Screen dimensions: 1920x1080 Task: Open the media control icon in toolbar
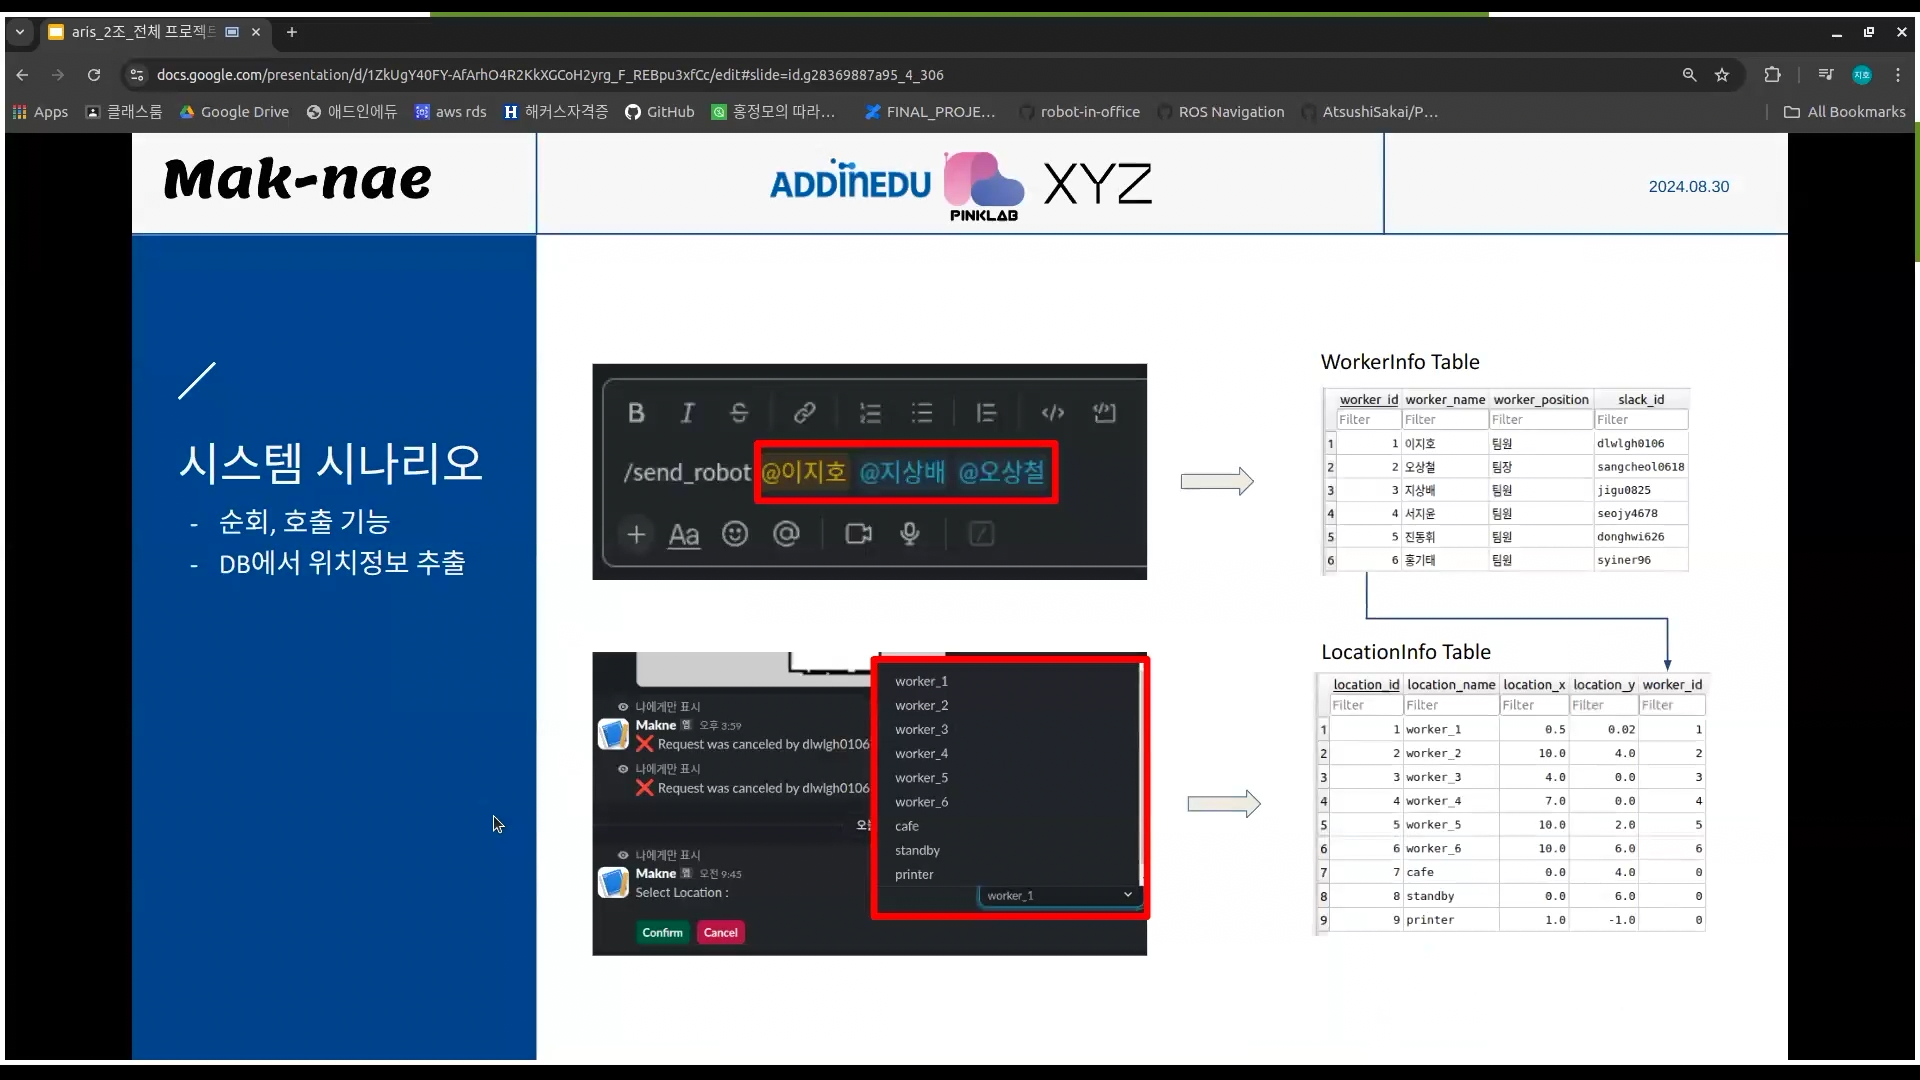point(1826,75)
